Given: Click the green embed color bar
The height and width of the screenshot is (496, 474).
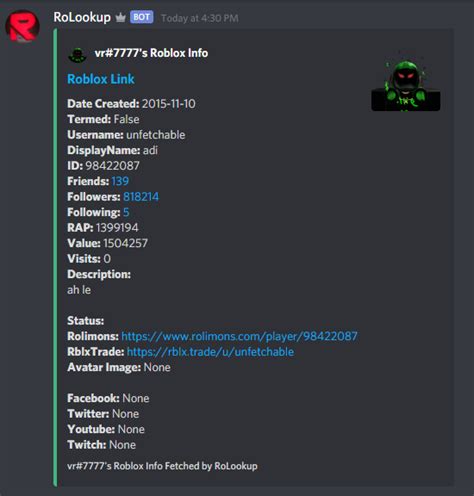Looking at the screenshot, I should [x=55, y=258].
